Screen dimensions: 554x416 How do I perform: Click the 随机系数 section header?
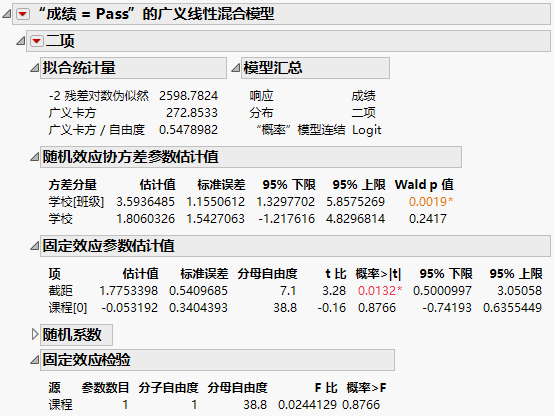(77, 335)
